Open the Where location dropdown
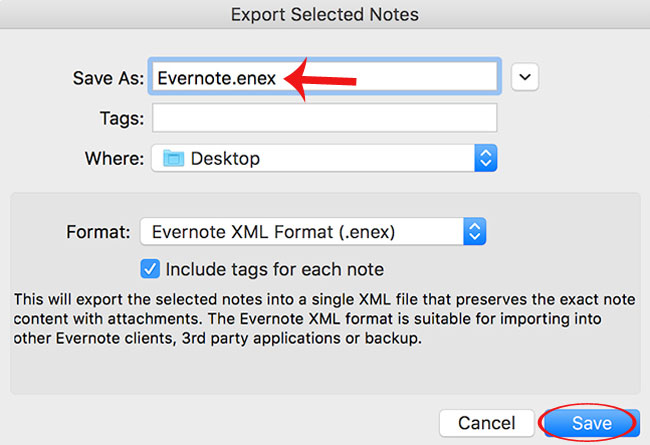This screenshot has height=445, width=650. 324,158
